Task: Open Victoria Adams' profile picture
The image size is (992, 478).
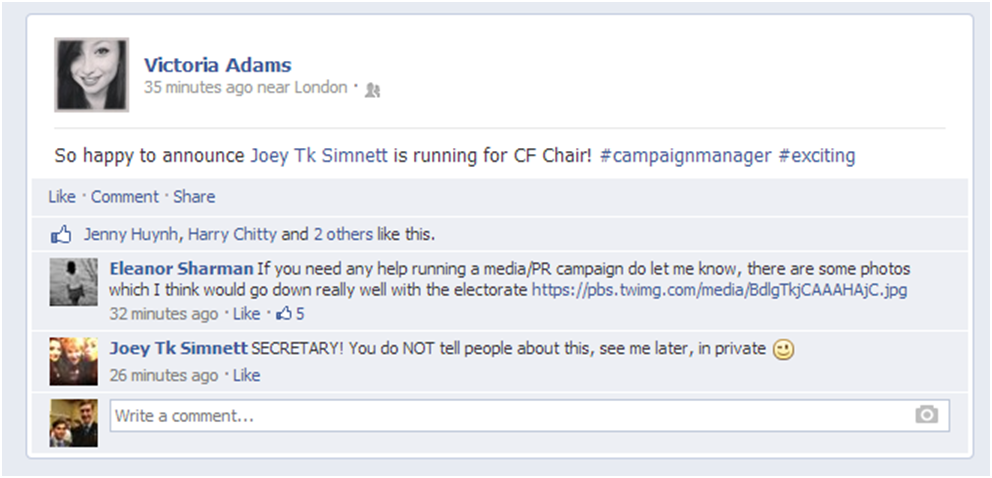Action: 92,74
